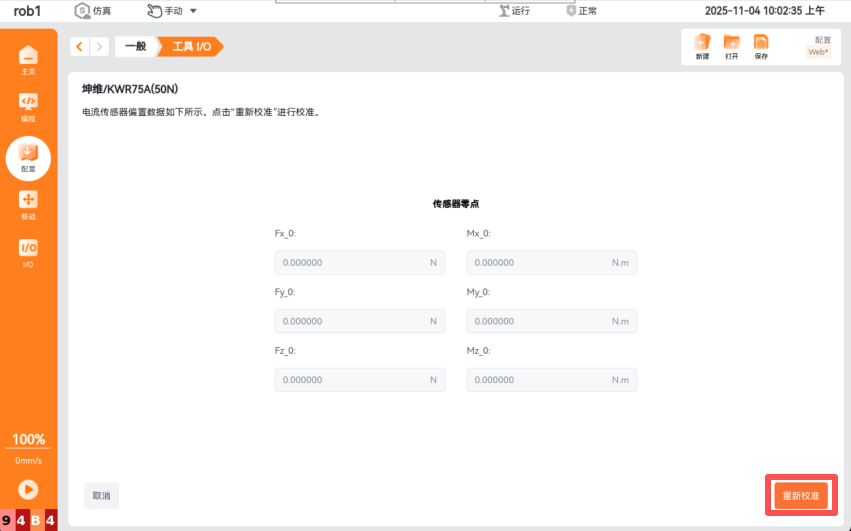
Task: Toggle the 仿真 simulation mode indicator
Action: point(94,11)
